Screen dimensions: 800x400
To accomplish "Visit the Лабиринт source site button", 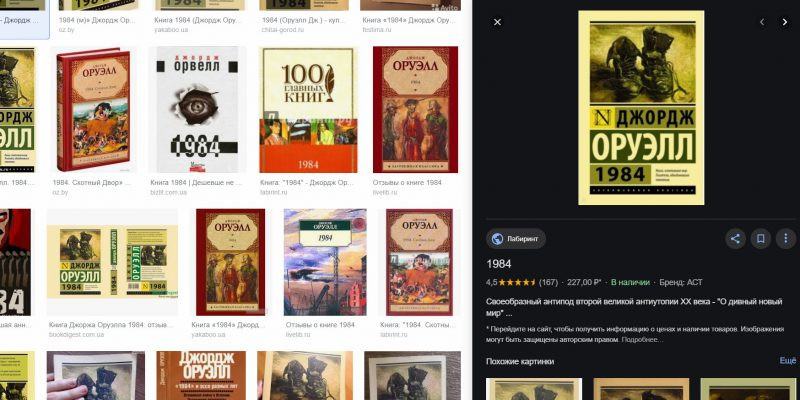I will [x=516, y=239].
